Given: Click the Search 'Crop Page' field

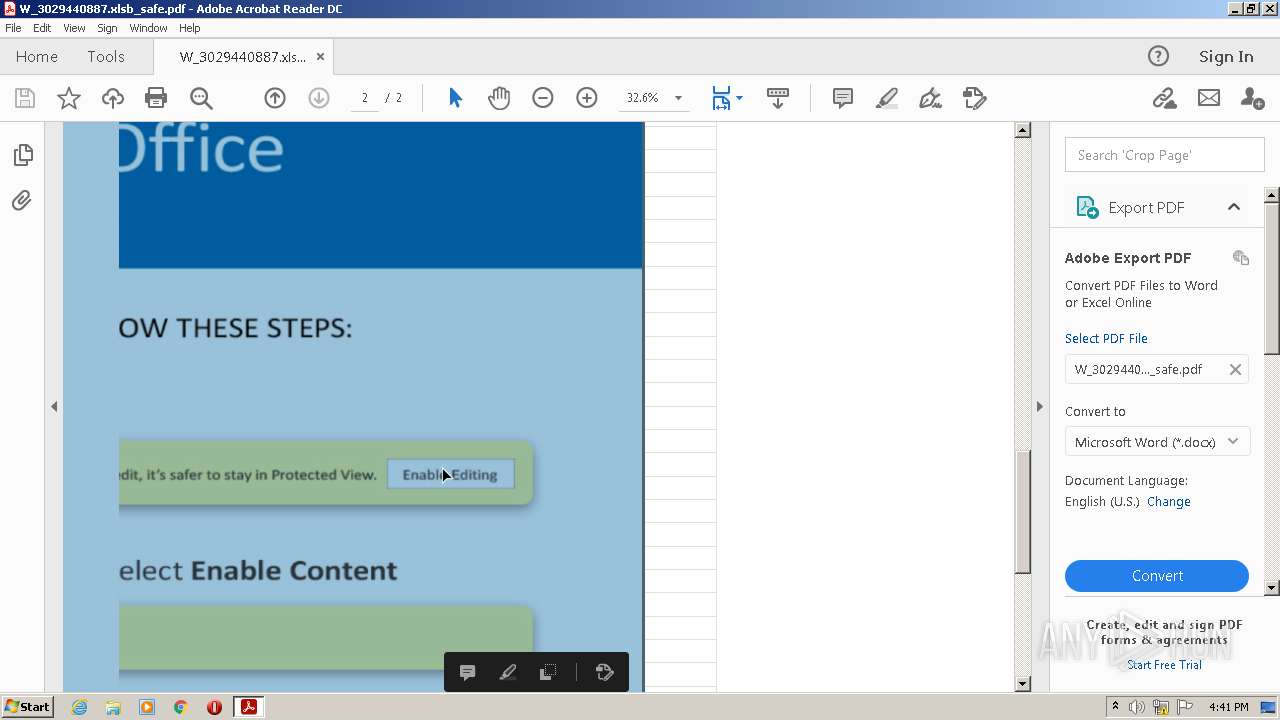Looking at the screenshot, I should tap(1165, 155).
